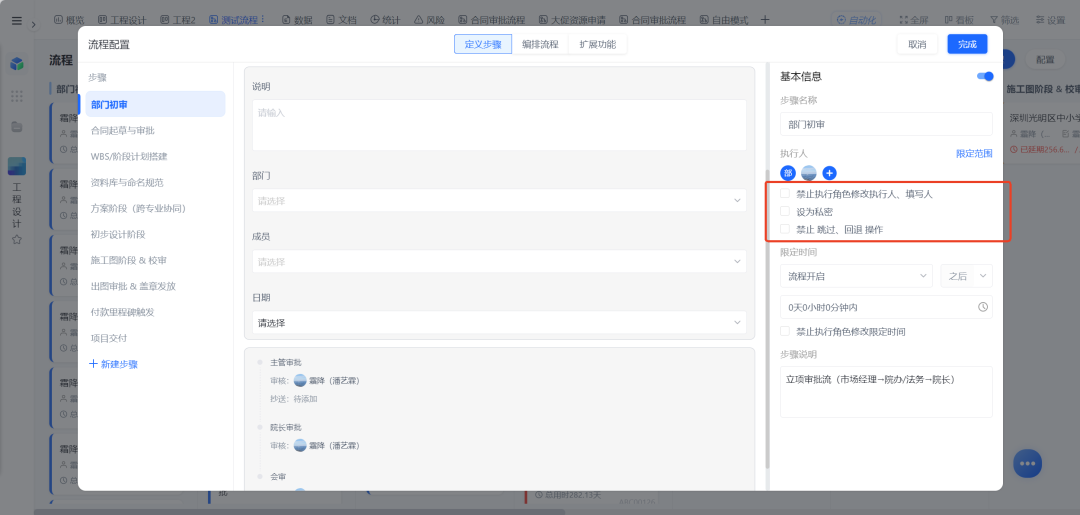Switch to the 统计 view tab
The height and width of the screenshot is (515, 1080).
(x=386, y=20)
